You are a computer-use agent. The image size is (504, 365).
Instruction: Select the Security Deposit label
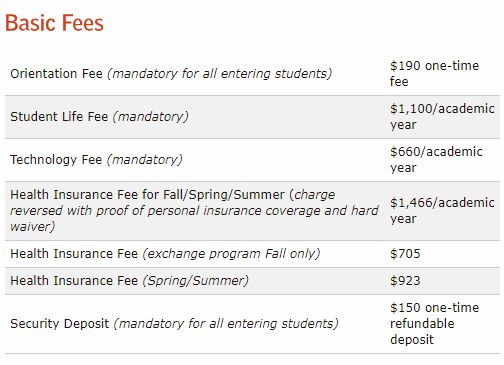[60, 324]
